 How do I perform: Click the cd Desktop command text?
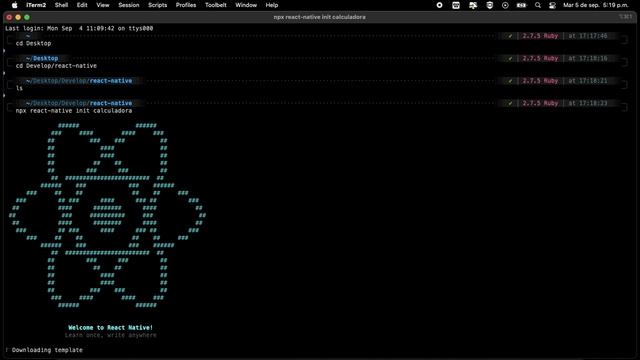click(x=33, y=43)
